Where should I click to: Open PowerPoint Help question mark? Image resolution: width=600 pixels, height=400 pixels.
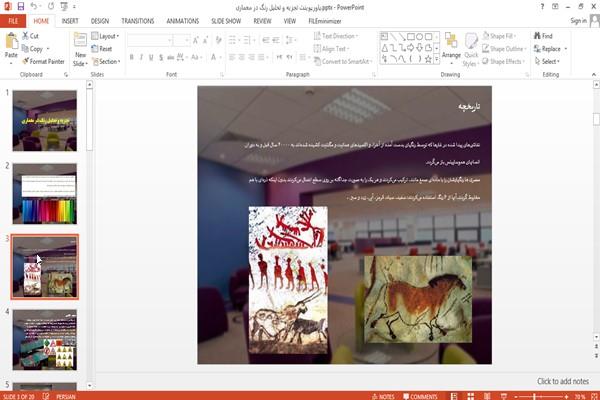click(x=542, y=7)
